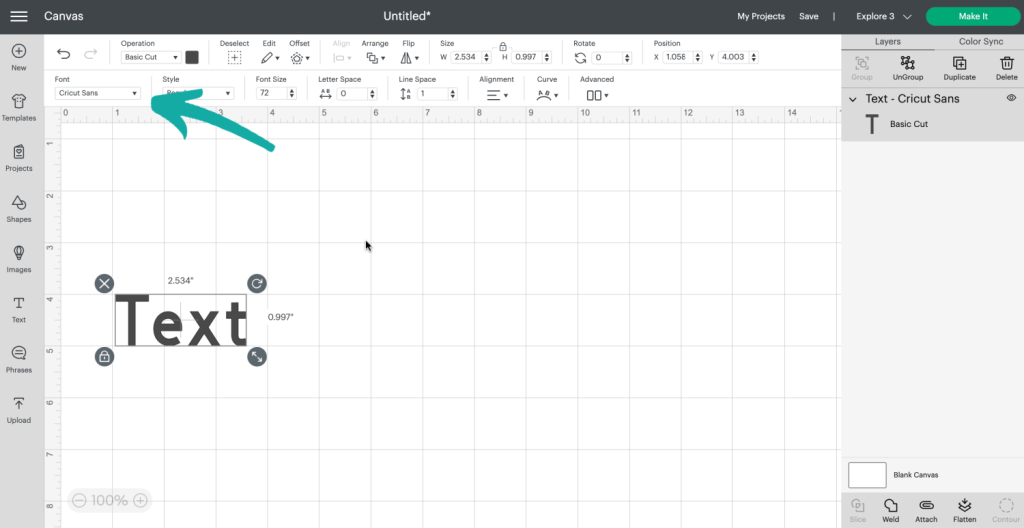The image size is (1024, 528).
Task: Open the Templates panel
Action: pyautogui.click(x=19, y=108)
